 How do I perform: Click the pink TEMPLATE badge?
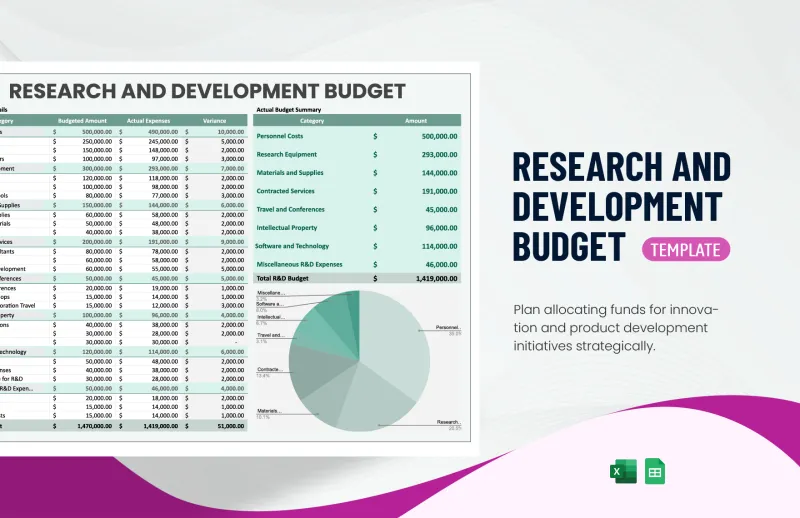click(686, 250)
